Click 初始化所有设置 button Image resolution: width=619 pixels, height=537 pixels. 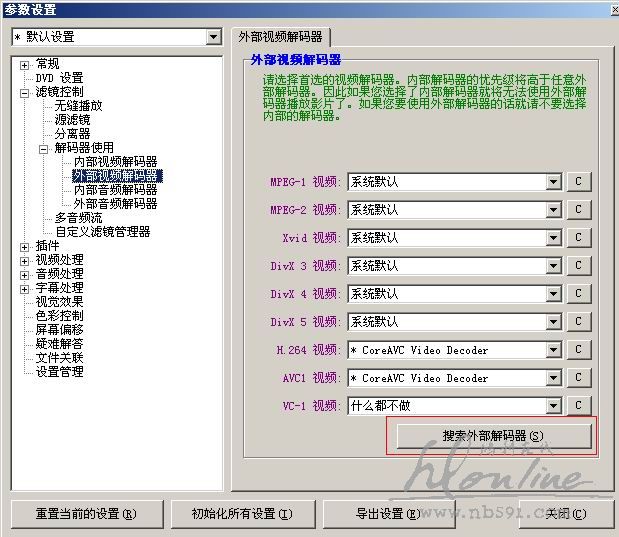point(243,514)
